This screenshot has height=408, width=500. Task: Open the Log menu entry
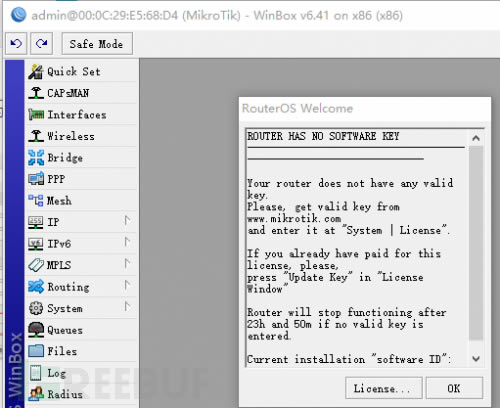[x=82, y=373]
